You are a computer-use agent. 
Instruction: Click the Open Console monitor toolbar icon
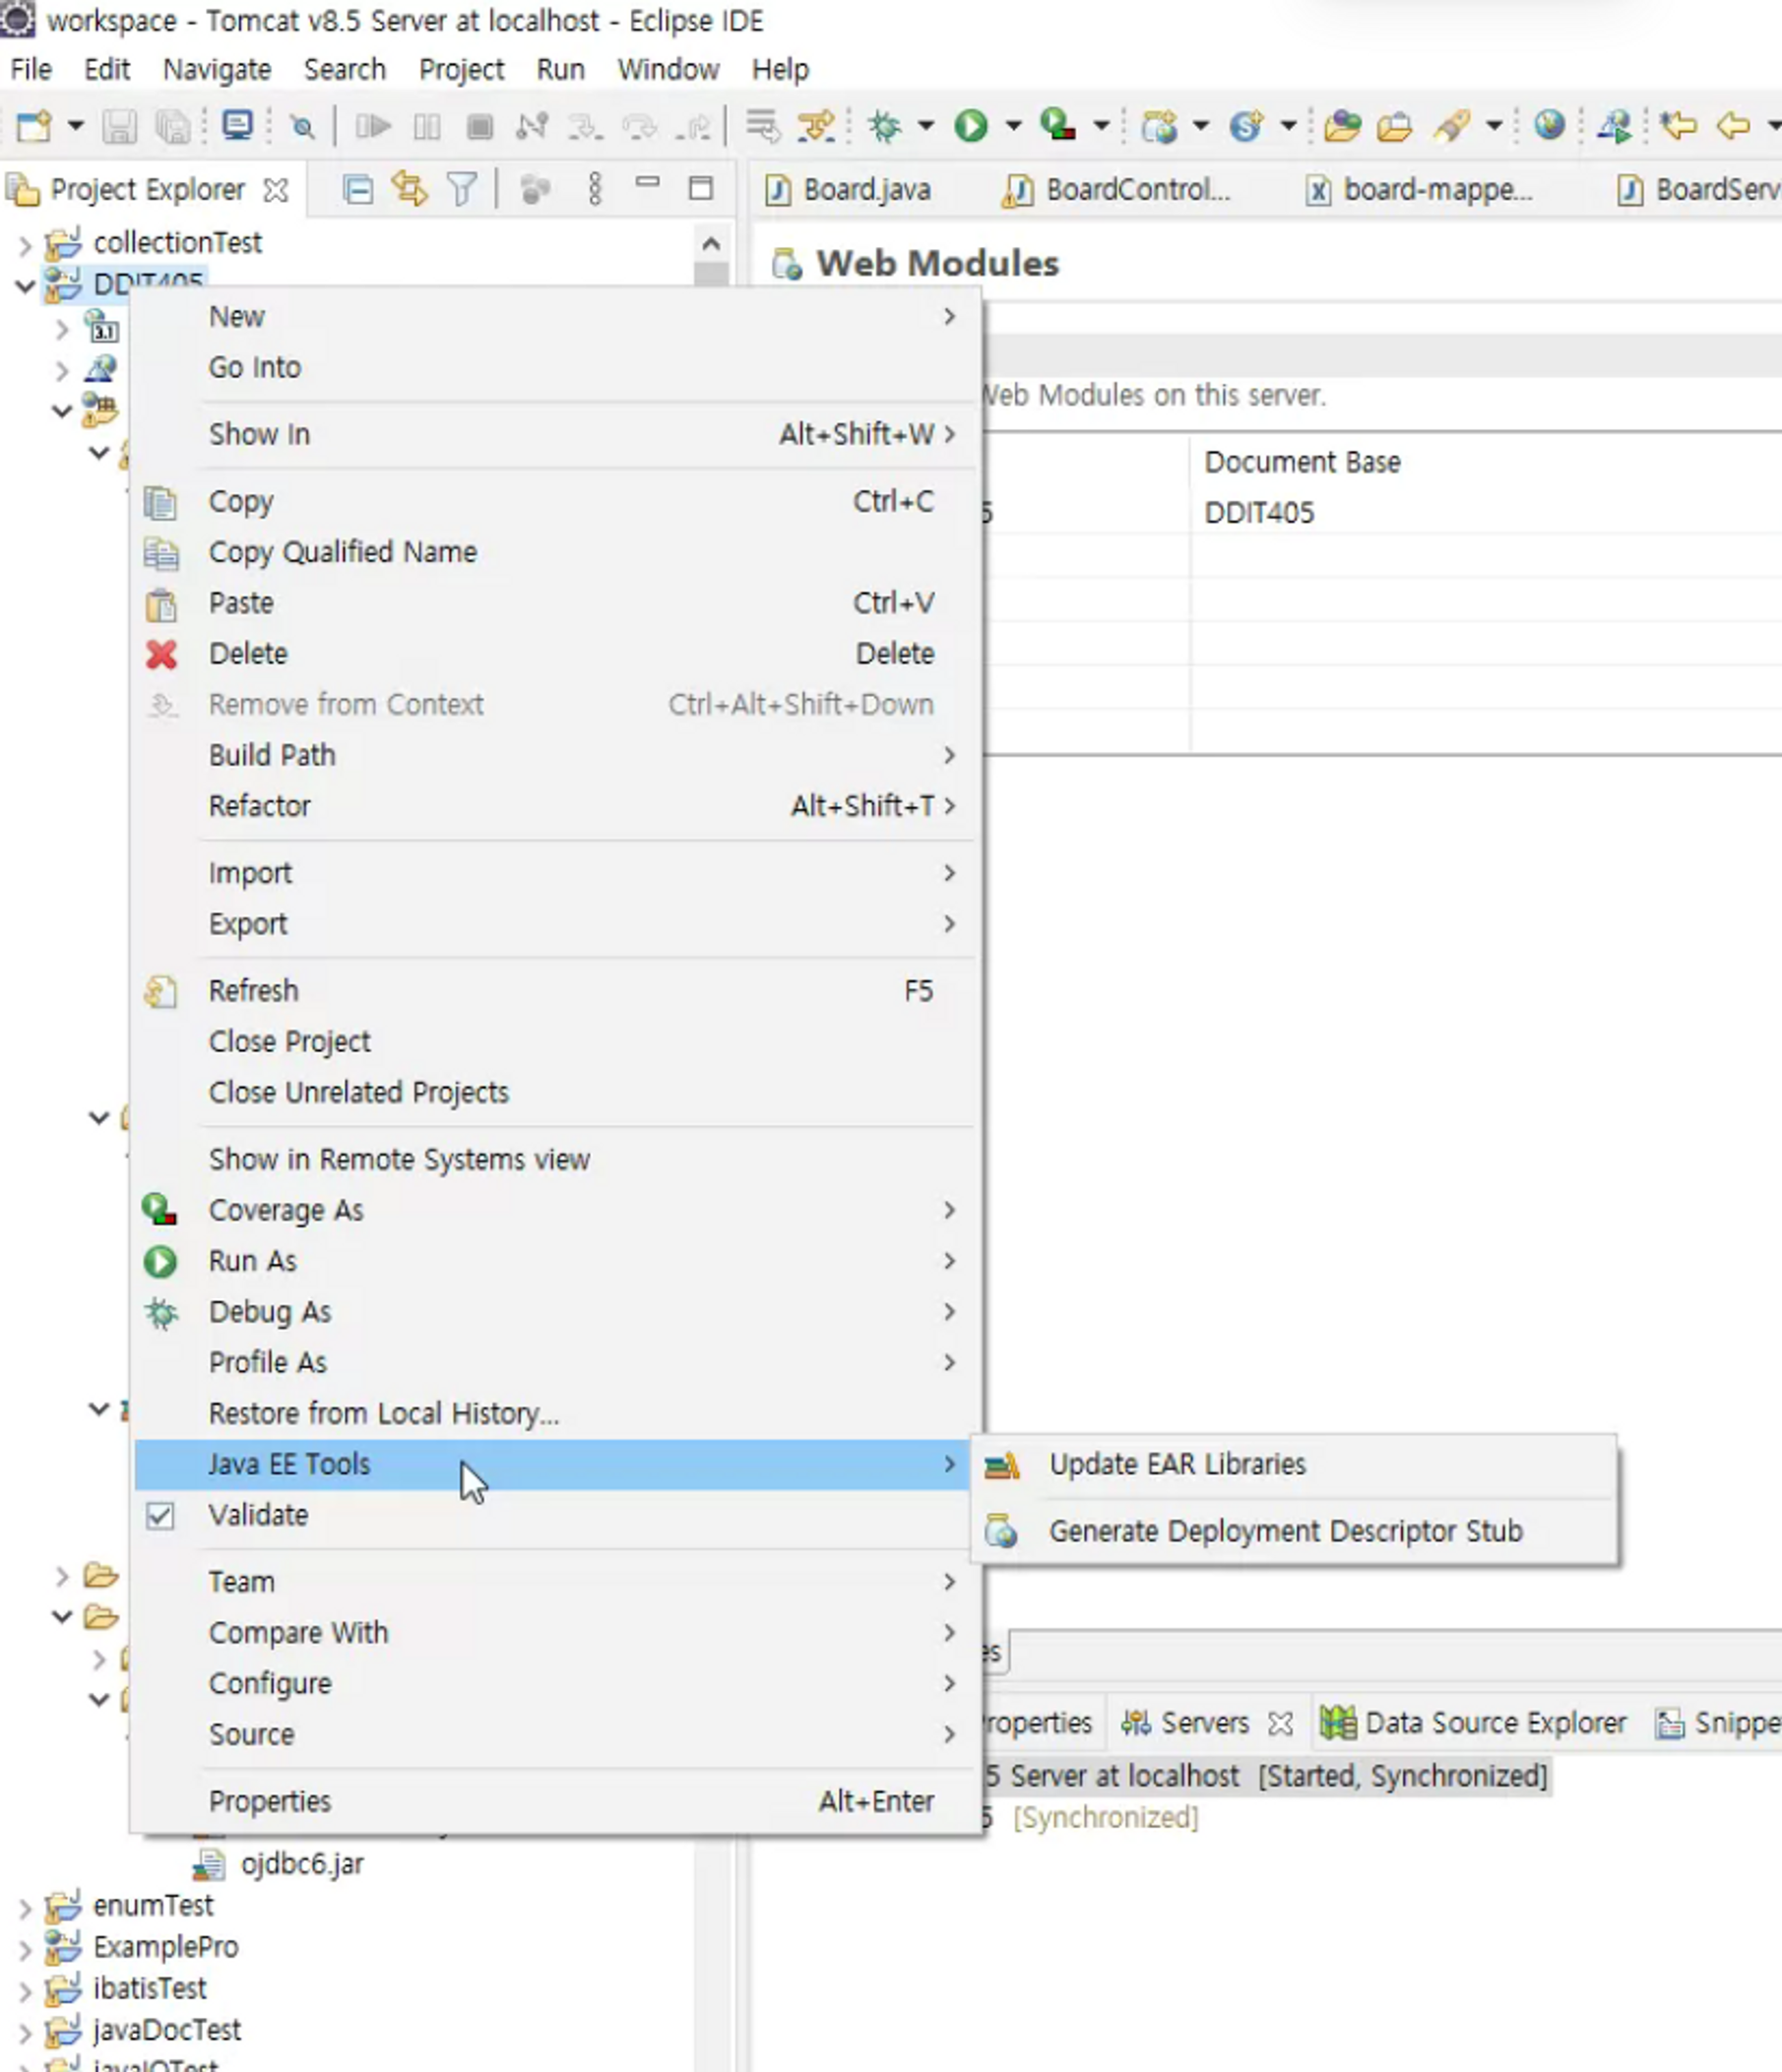point(237,125)
